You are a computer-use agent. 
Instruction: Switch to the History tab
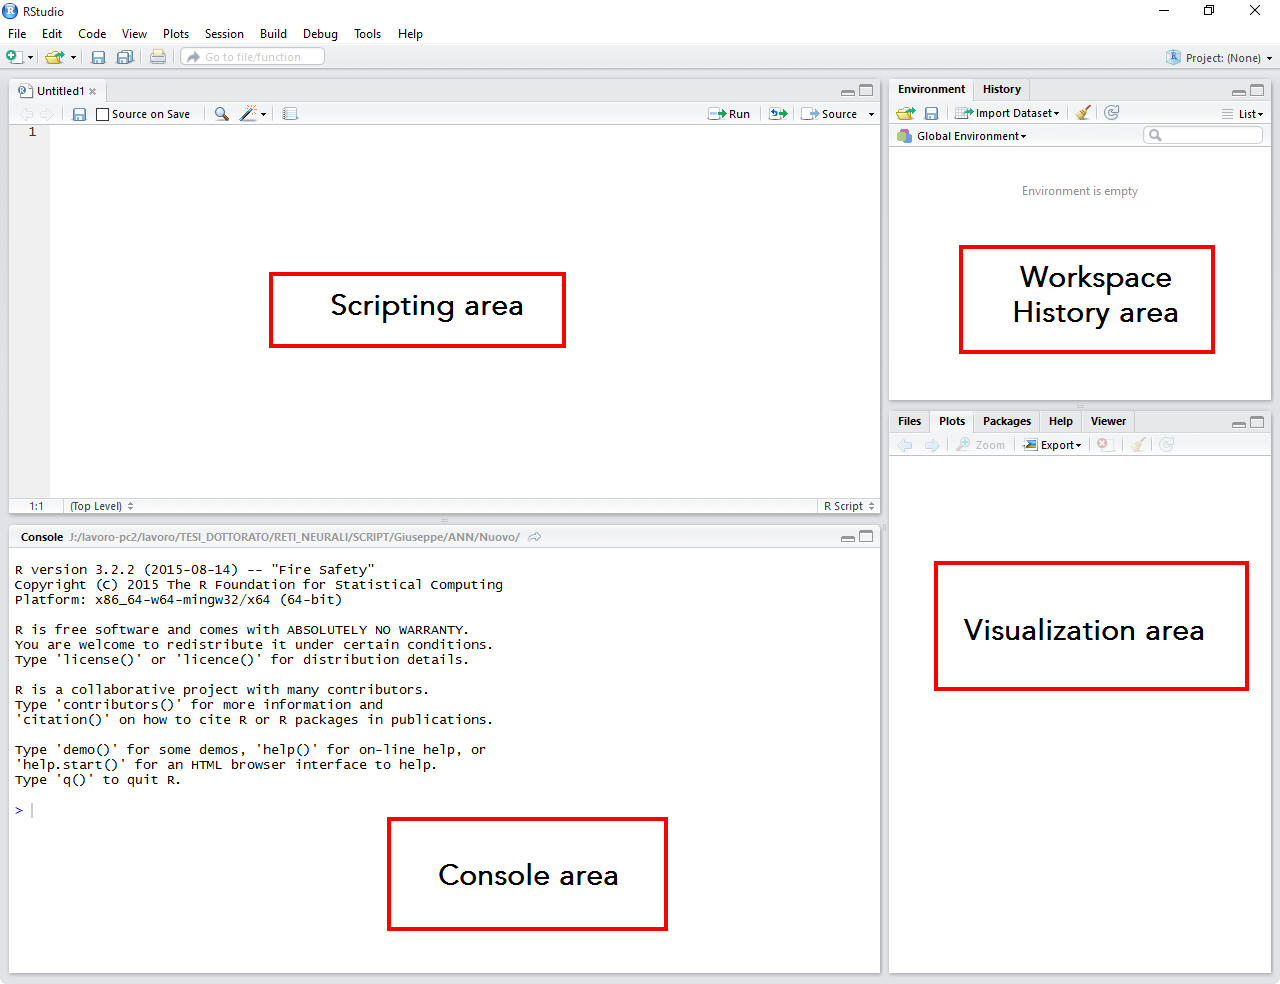[x=1001, y=89]
